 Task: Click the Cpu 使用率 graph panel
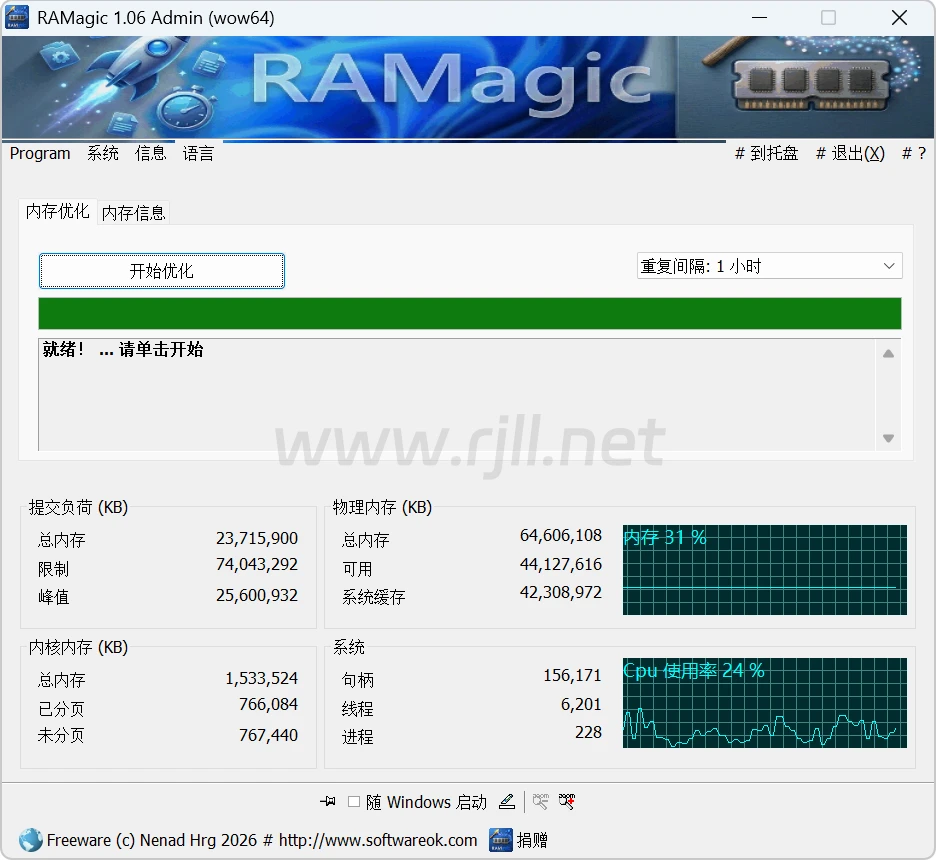pos(764,703)
